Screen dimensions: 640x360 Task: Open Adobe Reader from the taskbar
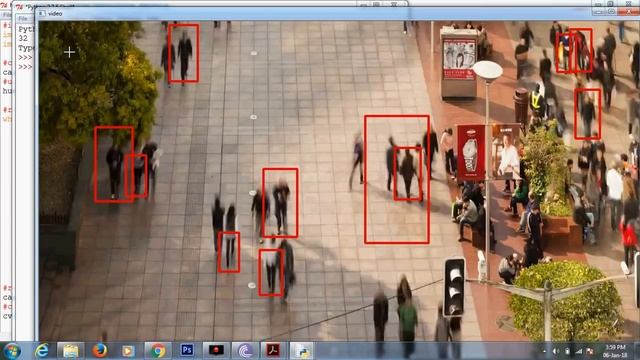coord(273,350)
